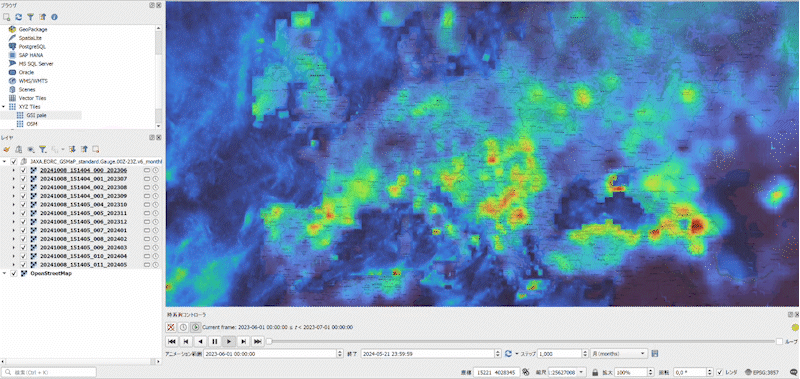
Task: Click the refresh animation range icon
Action: point(508,353)
